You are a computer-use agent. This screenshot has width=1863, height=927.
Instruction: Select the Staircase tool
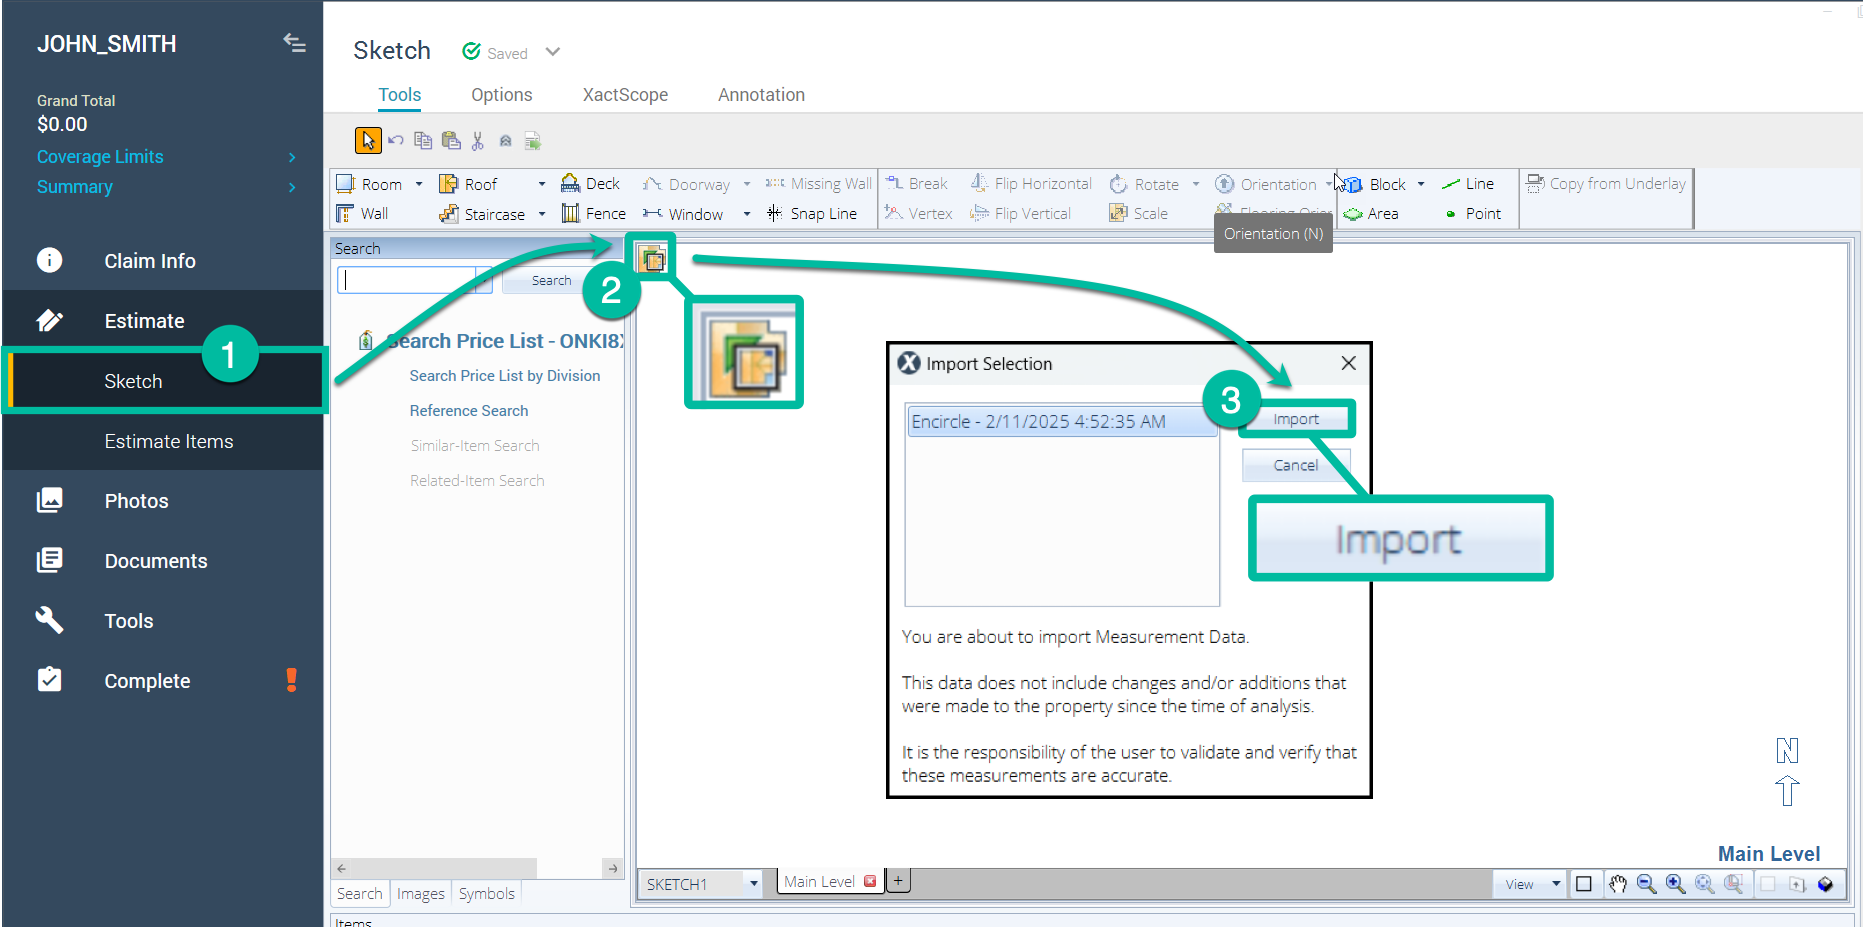point(482,214)
